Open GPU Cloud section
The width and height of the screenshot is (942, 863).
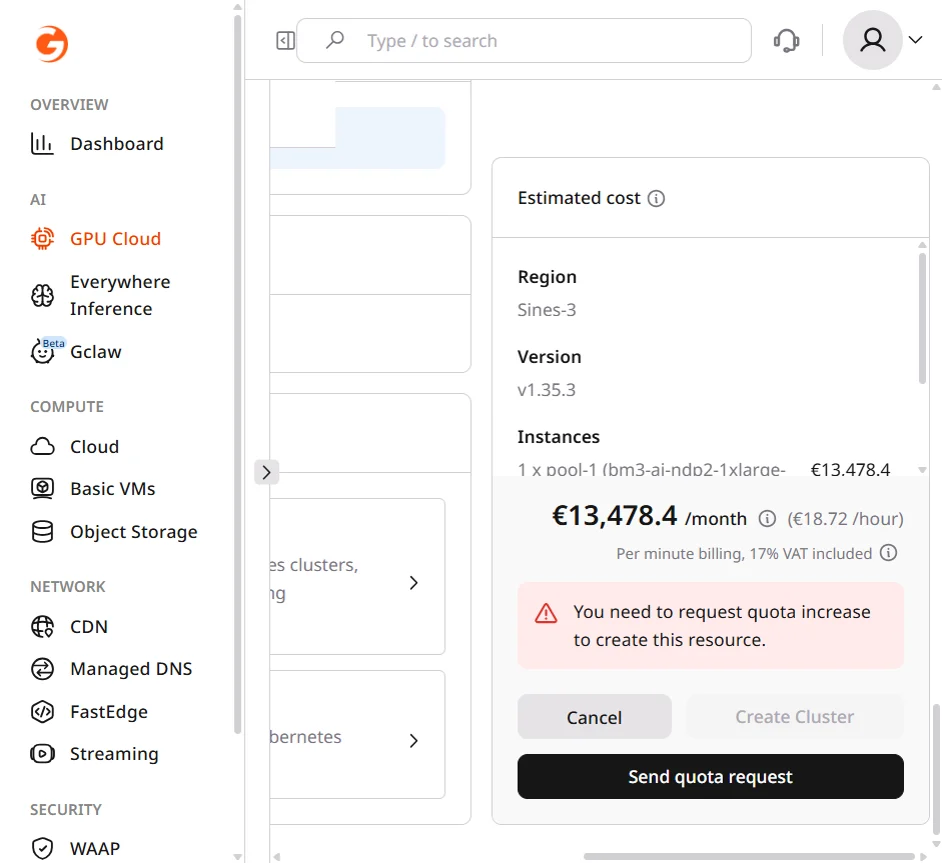115,238
